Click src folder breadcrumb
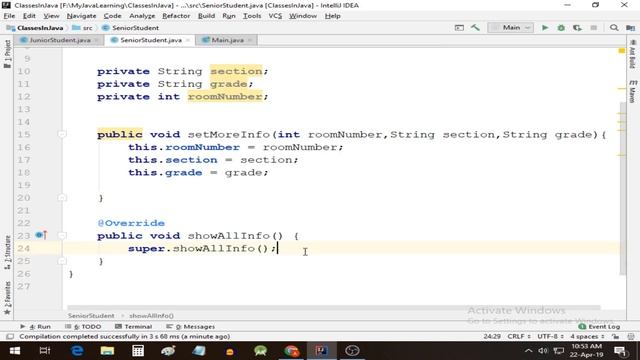 click(83, 28)
